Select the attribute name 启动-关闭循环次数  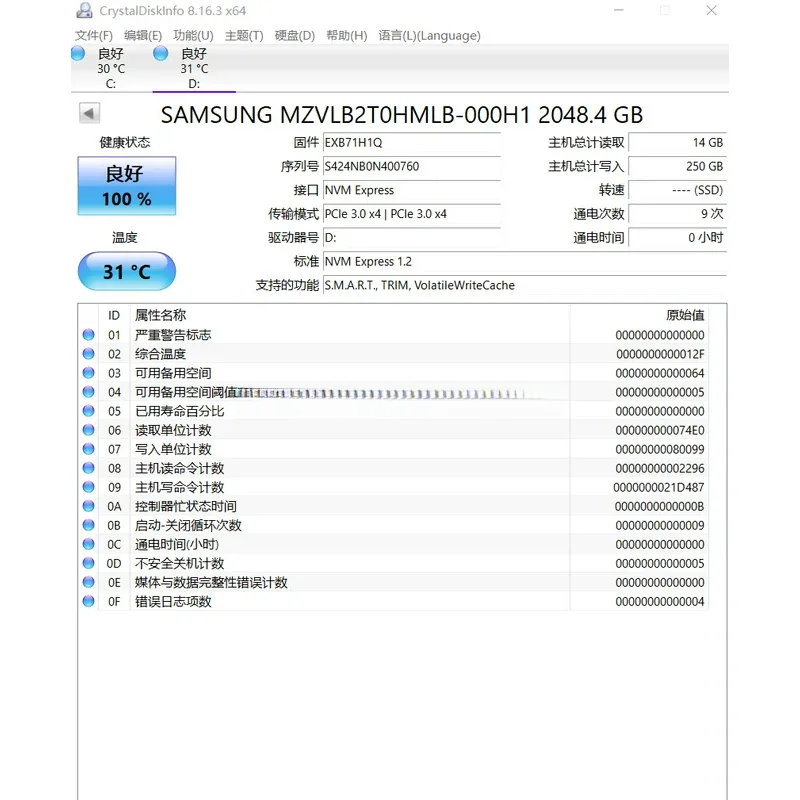click(x=188, y=525)
